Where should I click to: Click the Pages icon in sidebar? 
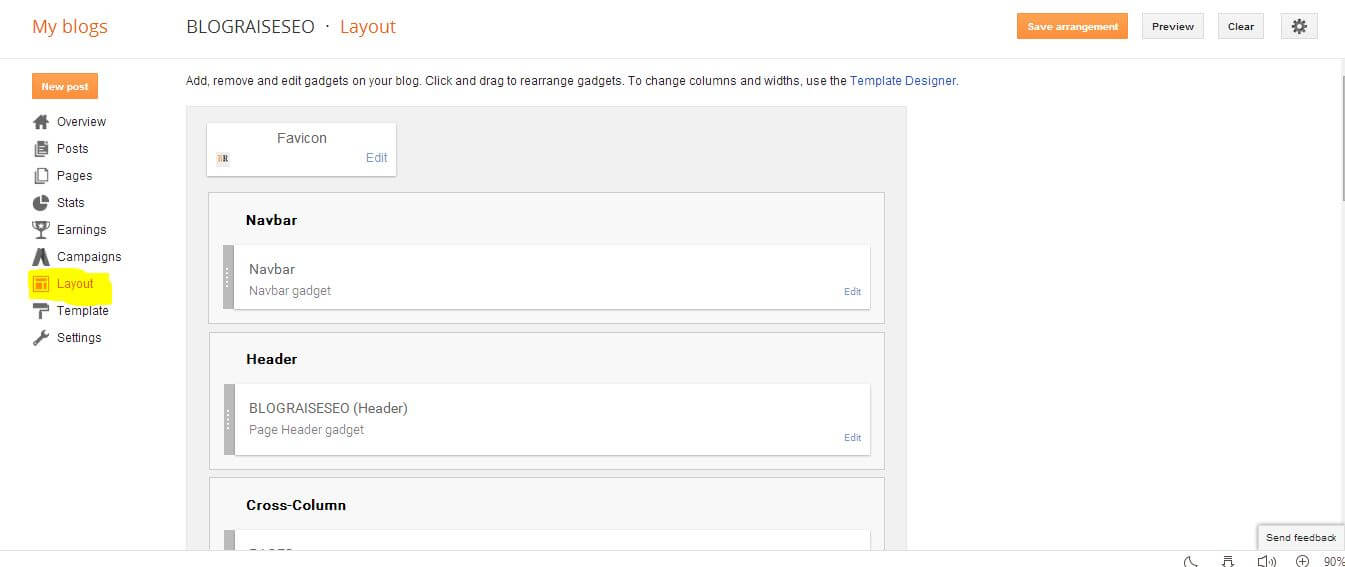[41, 176]
